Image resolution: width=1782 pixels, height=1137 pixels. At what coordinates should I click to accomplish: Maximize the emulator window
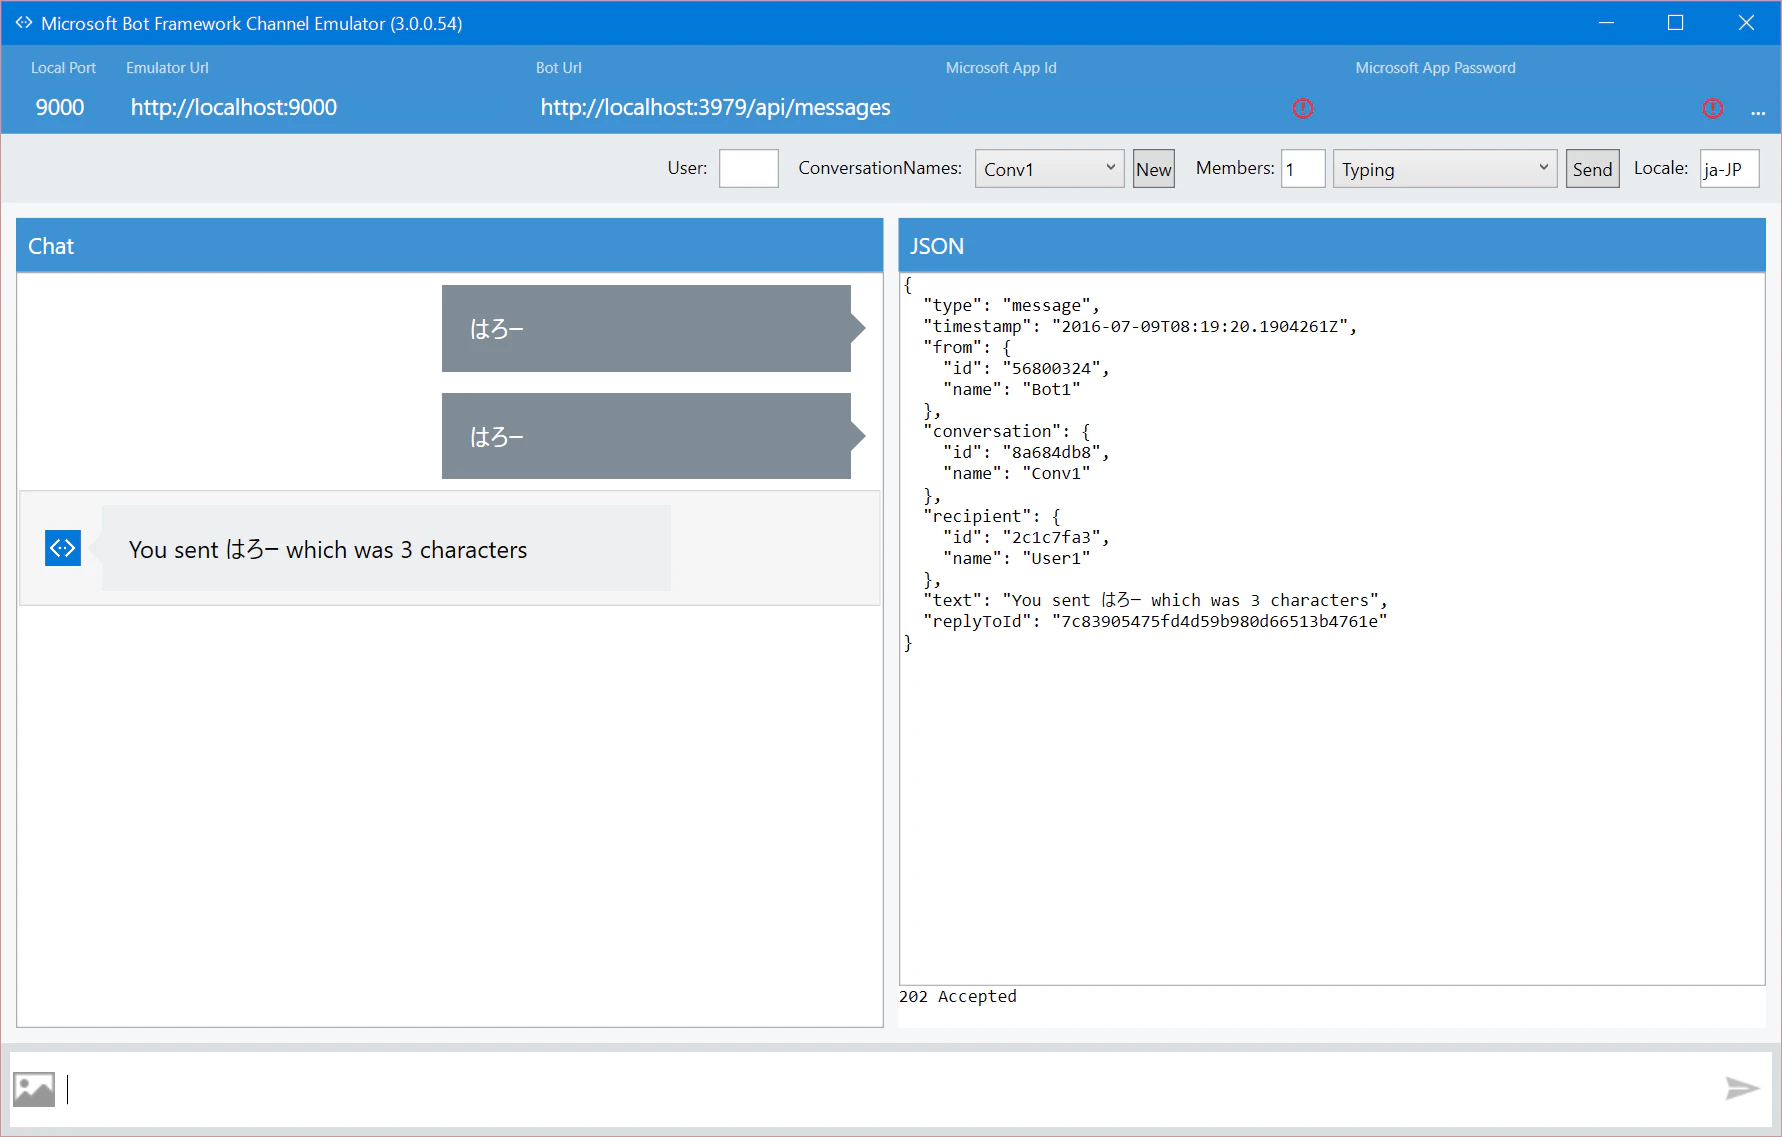1675,22
